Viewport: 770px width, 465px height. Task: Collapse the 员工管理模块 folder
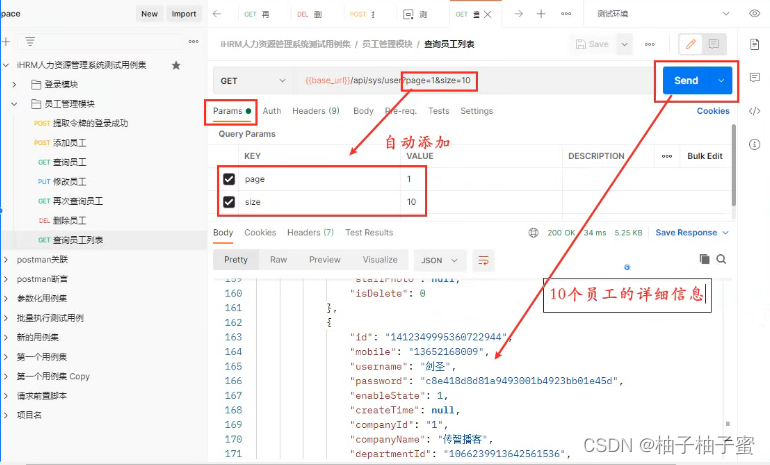pyautogui.click(x=14, y=104)
